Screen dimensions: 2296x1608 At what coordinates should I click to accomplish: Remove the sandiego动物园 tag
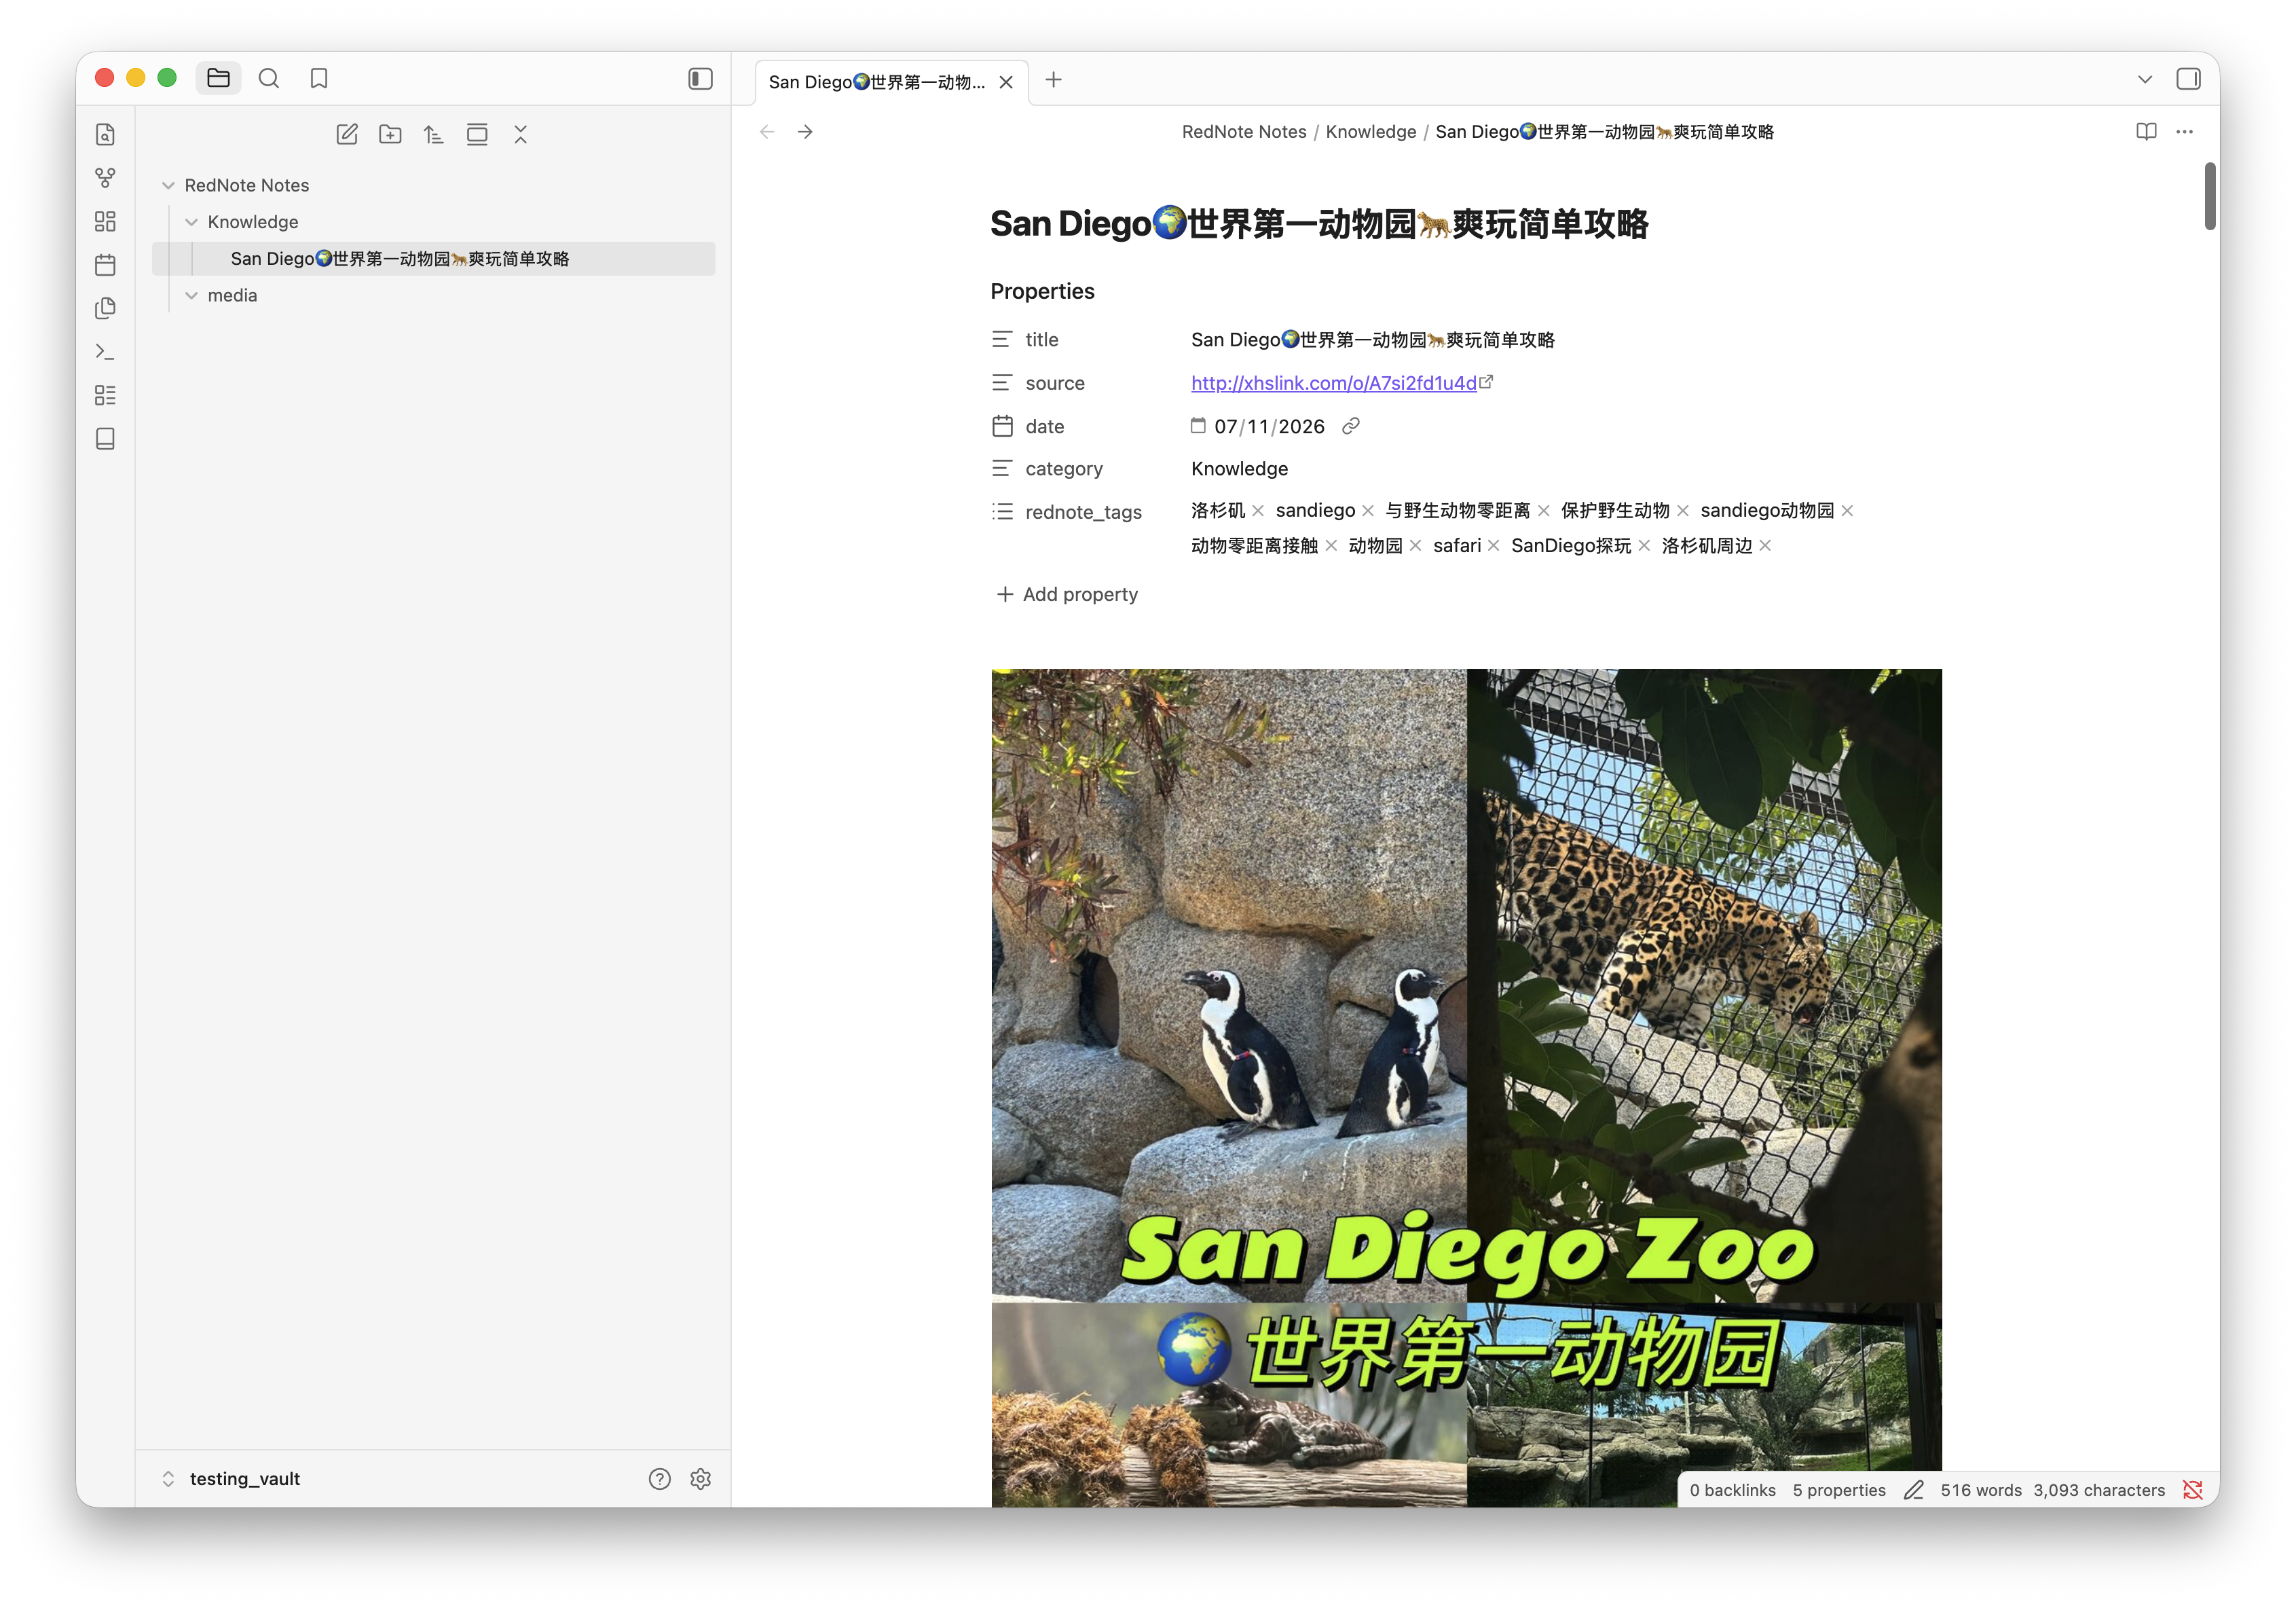click(1847, 511)
